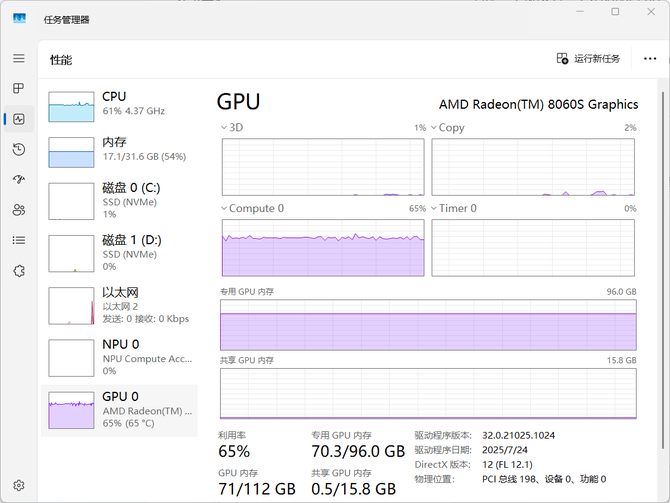Open the Timer 0 engine dropdown

434,209
